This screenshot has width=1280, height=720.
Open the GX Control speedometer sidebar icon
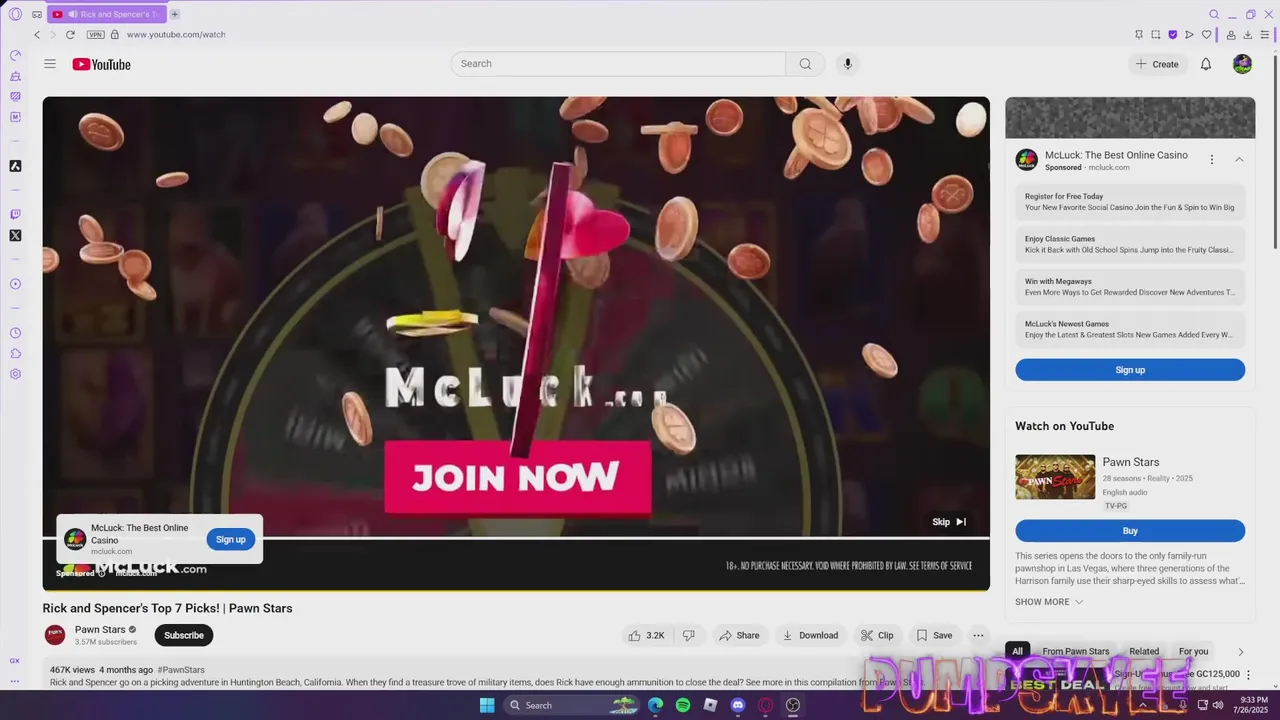(x=15, y=55)
